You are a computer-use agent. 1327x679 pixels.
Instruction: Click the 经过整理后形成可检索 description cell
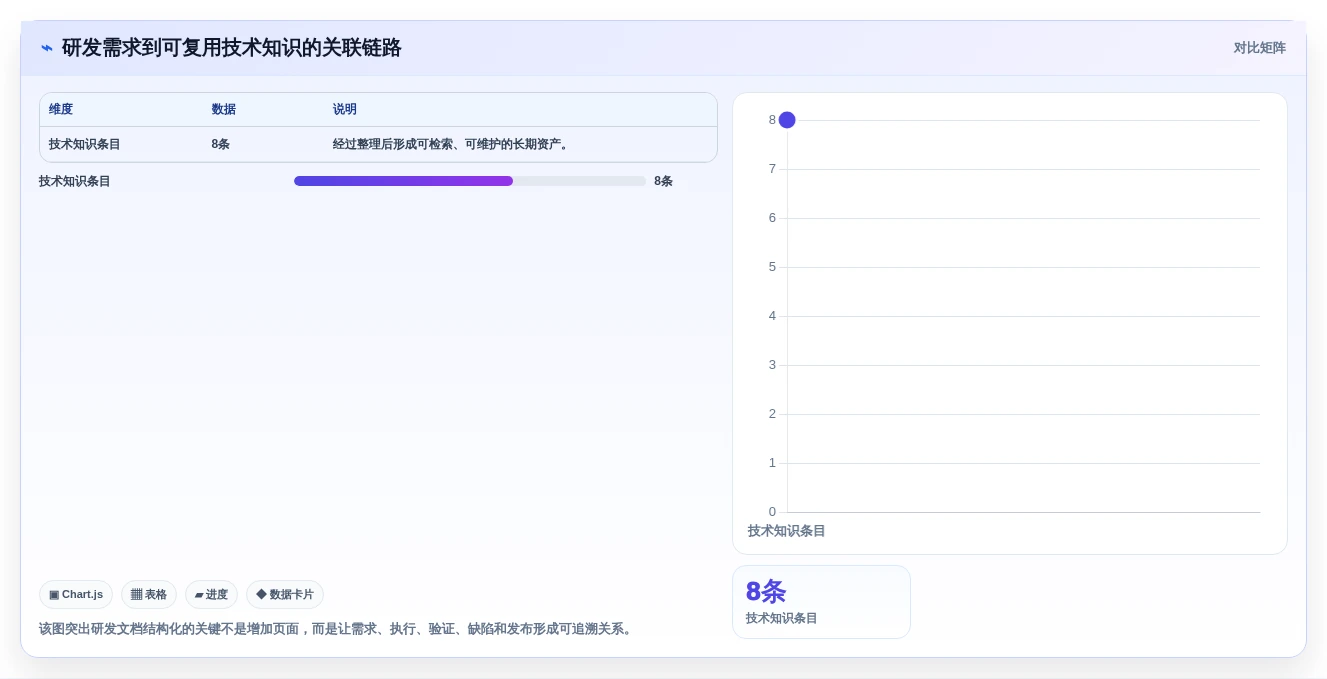(452, 144)
